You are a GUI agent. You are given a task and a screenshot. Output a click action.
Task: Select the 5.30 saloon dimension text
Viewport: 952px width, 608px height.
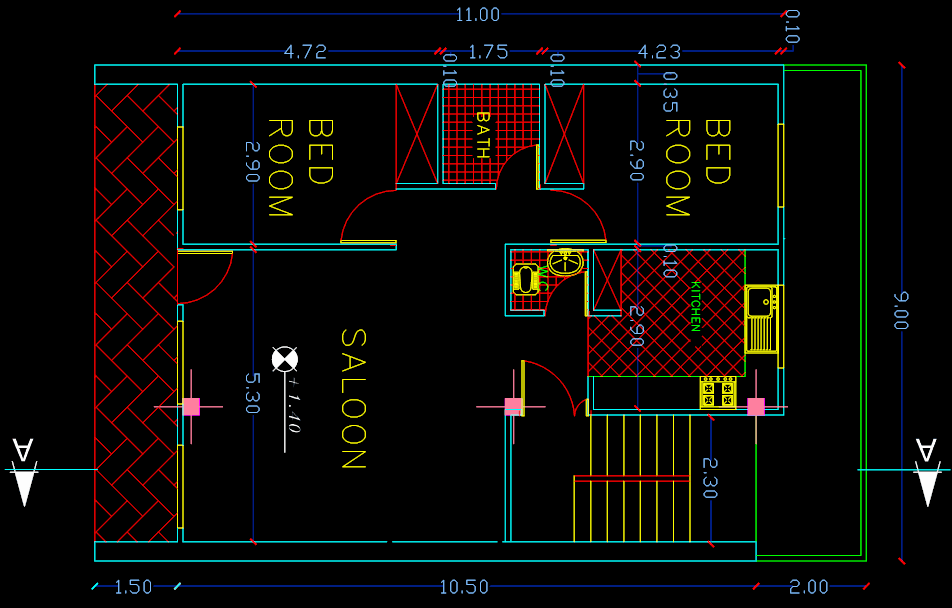click(252, 393)
